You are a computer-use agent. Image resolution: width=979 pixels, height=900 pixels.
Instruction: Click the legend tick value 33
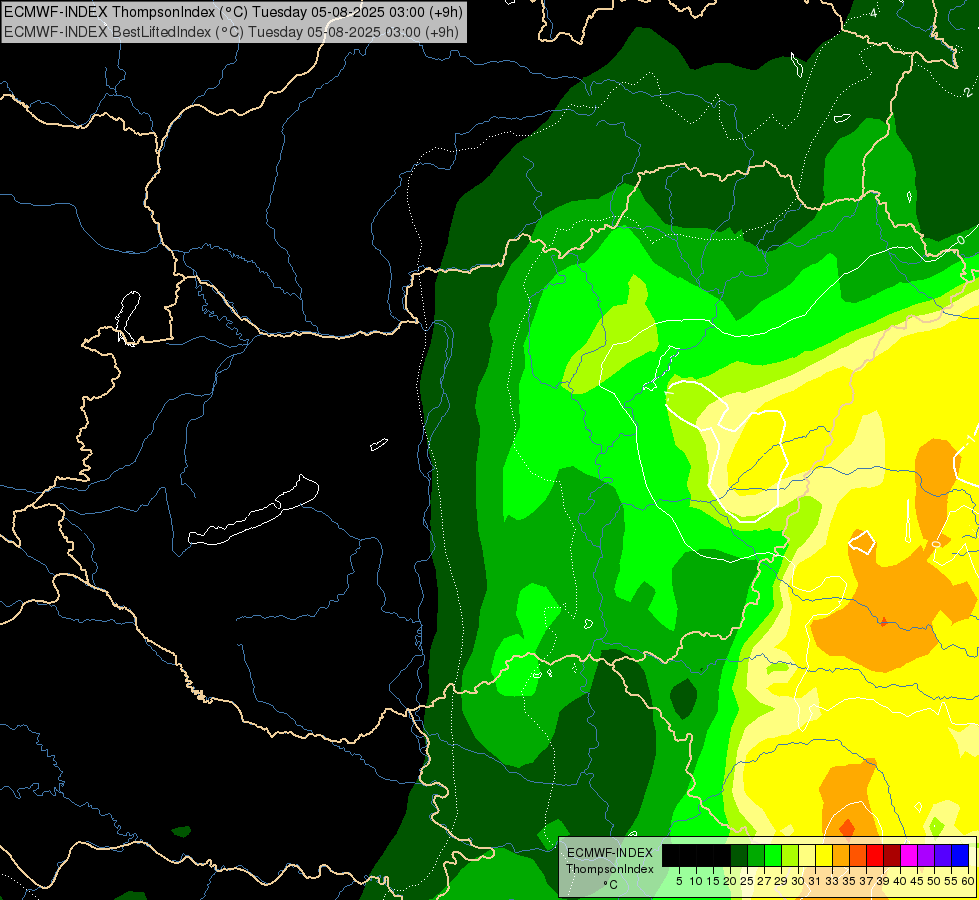832,881
